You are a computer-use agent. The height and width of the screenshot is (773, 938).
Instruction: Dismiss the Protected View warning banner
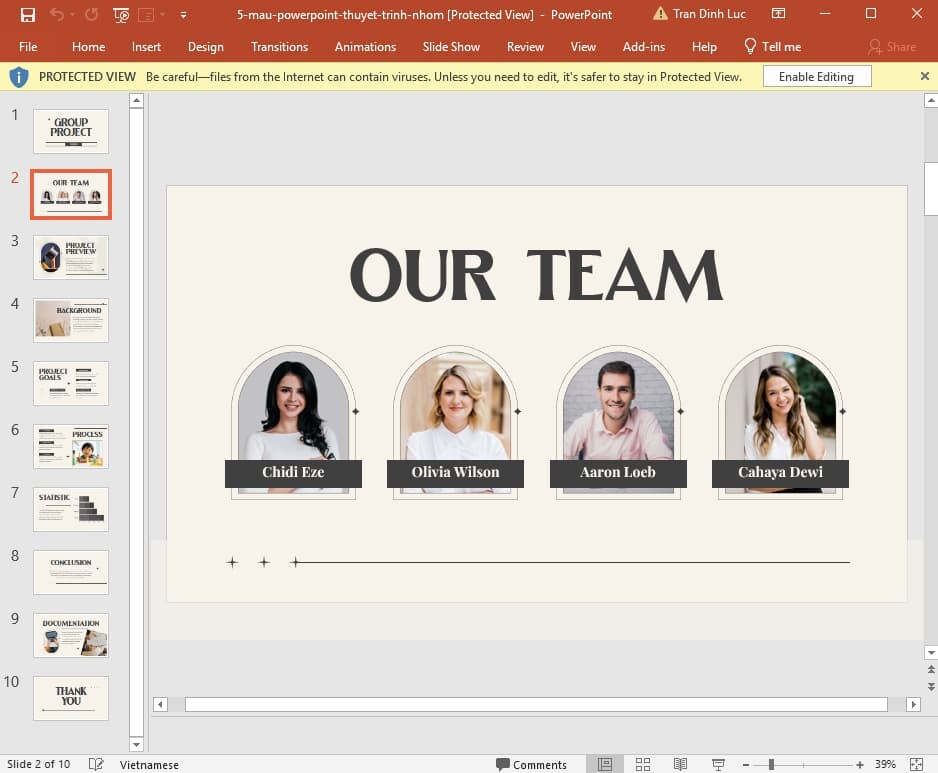pyautogui.click(x=925, y=76)
